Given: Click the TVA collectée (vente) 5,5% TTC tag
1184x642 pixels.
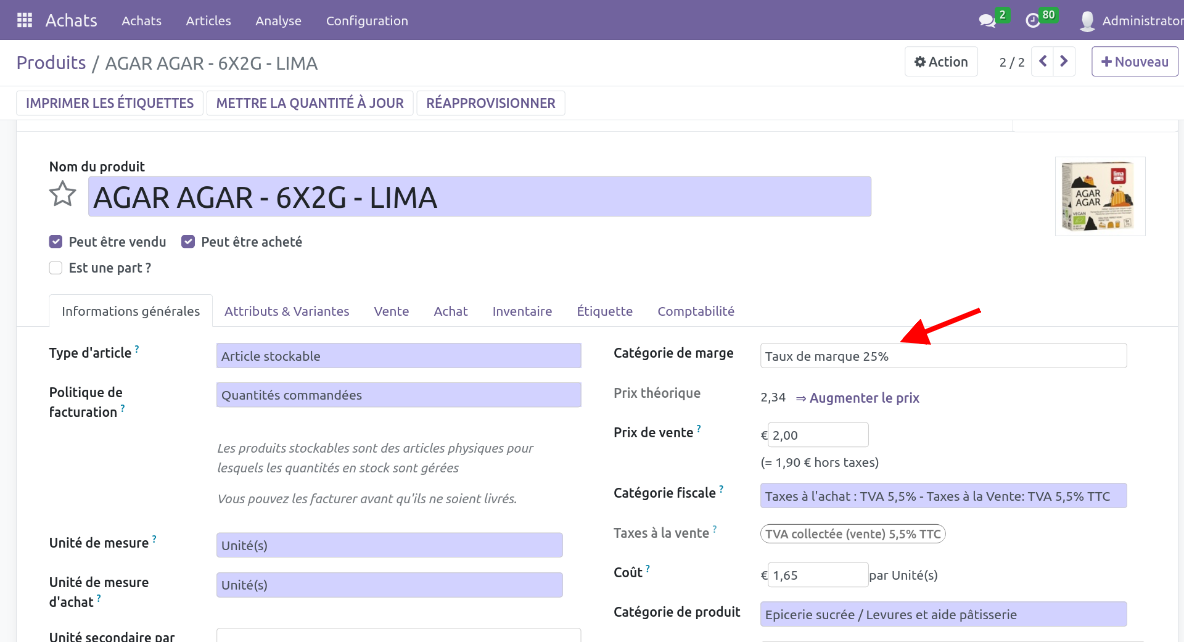Looking at the screenshot, I should coord(853,534).
